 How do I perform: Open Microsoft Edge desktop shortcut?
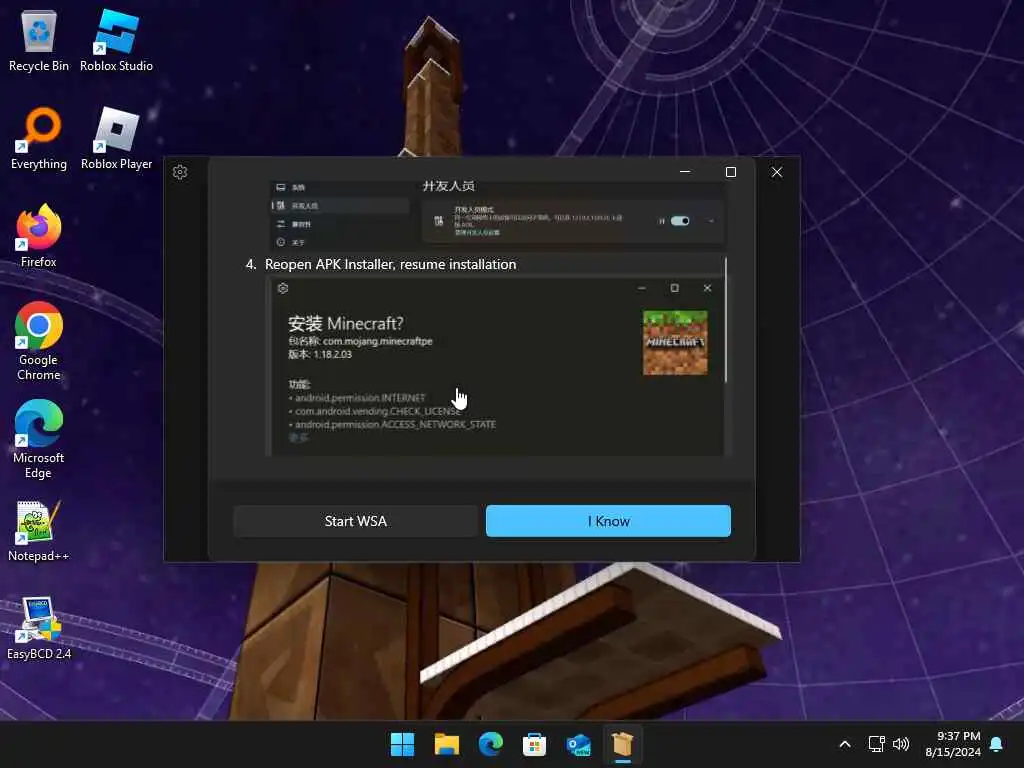point(39,439)
